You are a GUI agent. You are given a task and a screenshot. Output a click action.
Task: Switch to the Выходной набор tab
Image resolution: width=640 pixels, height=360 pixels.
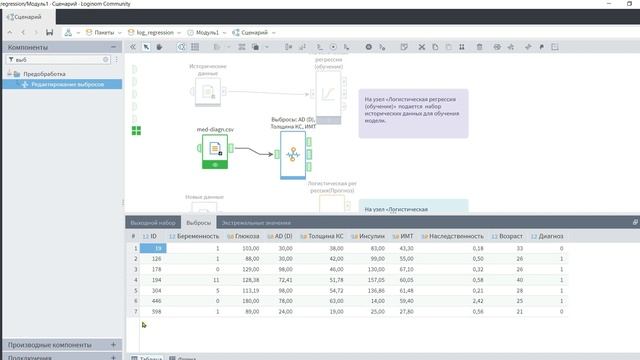click(x=153, y=223)
